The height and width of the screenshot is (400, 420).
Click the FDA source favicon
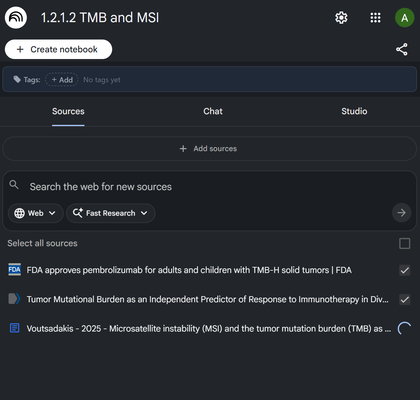(x=14, y=270)
